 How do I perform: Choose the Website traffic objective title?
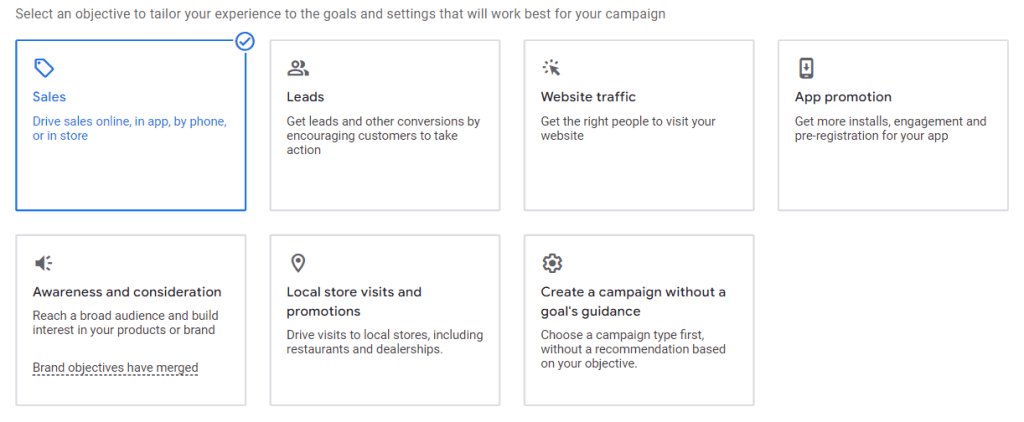[588, 97]
